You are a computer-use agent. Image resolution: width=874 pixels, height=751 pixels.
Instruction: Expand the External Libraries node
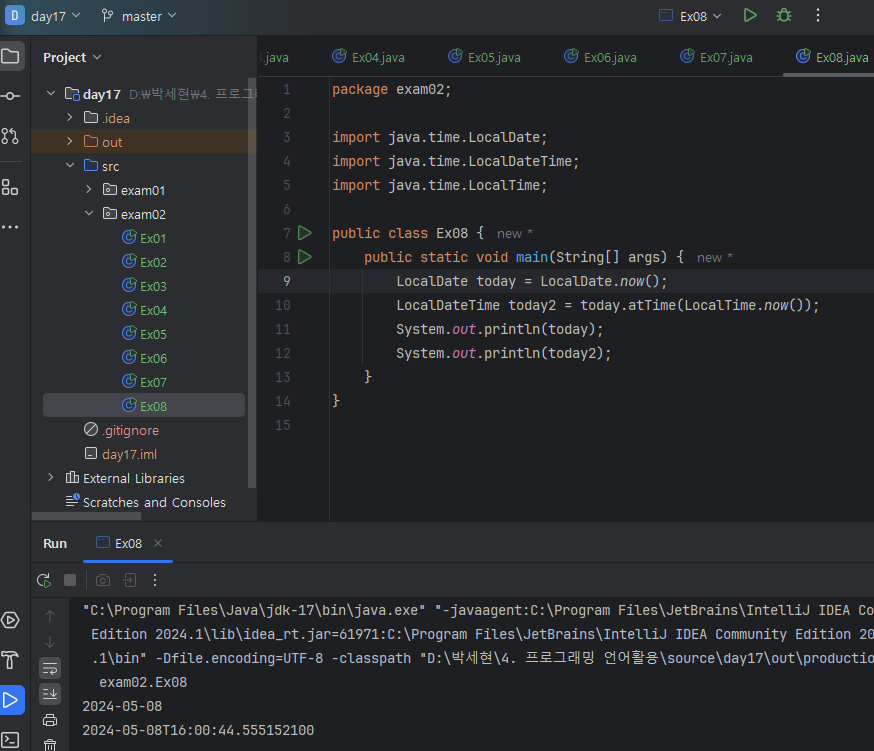[51, 478]
